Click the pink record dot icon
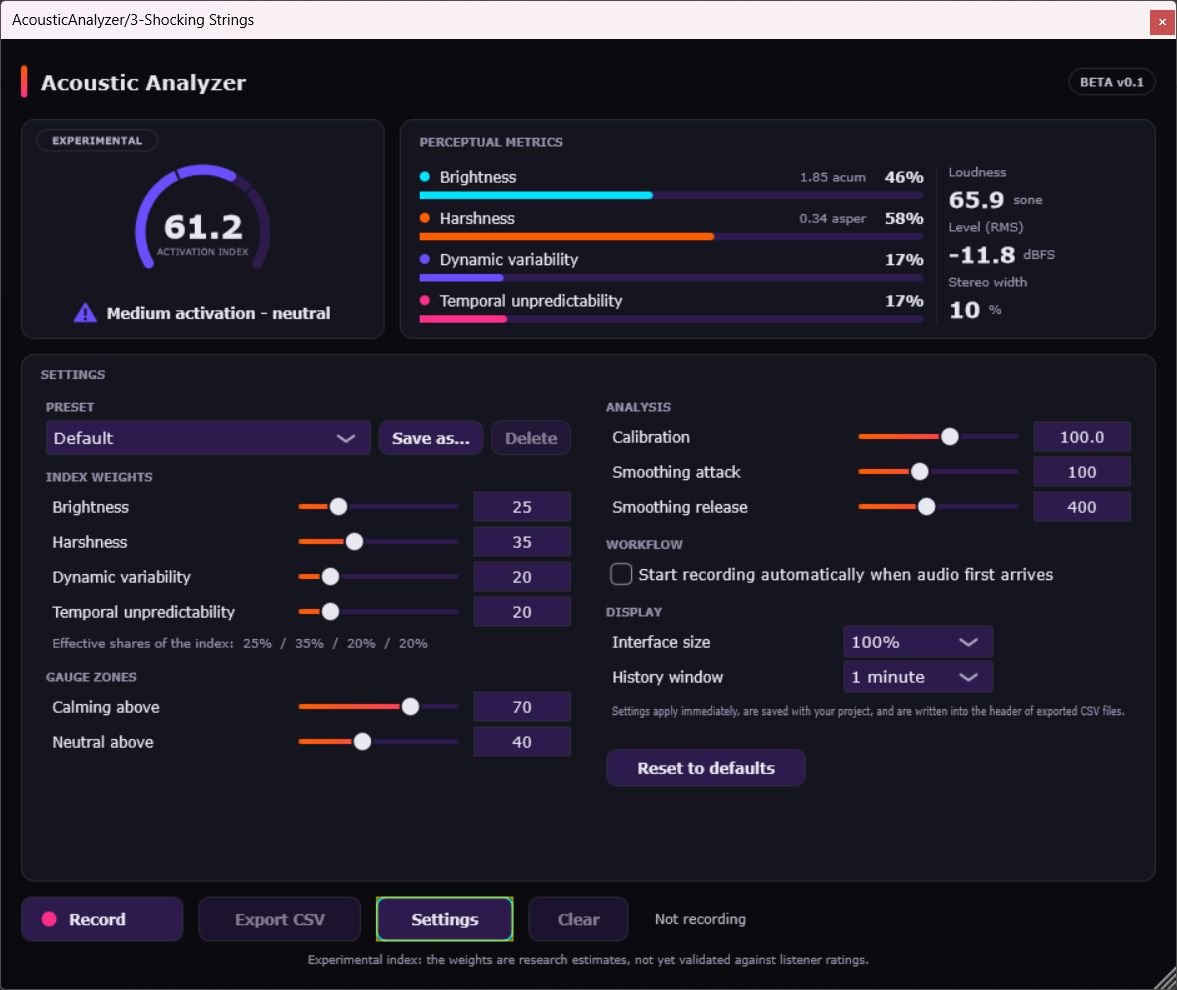The height and width of the screenshot is (990, 1177). [x=50, y=919]
